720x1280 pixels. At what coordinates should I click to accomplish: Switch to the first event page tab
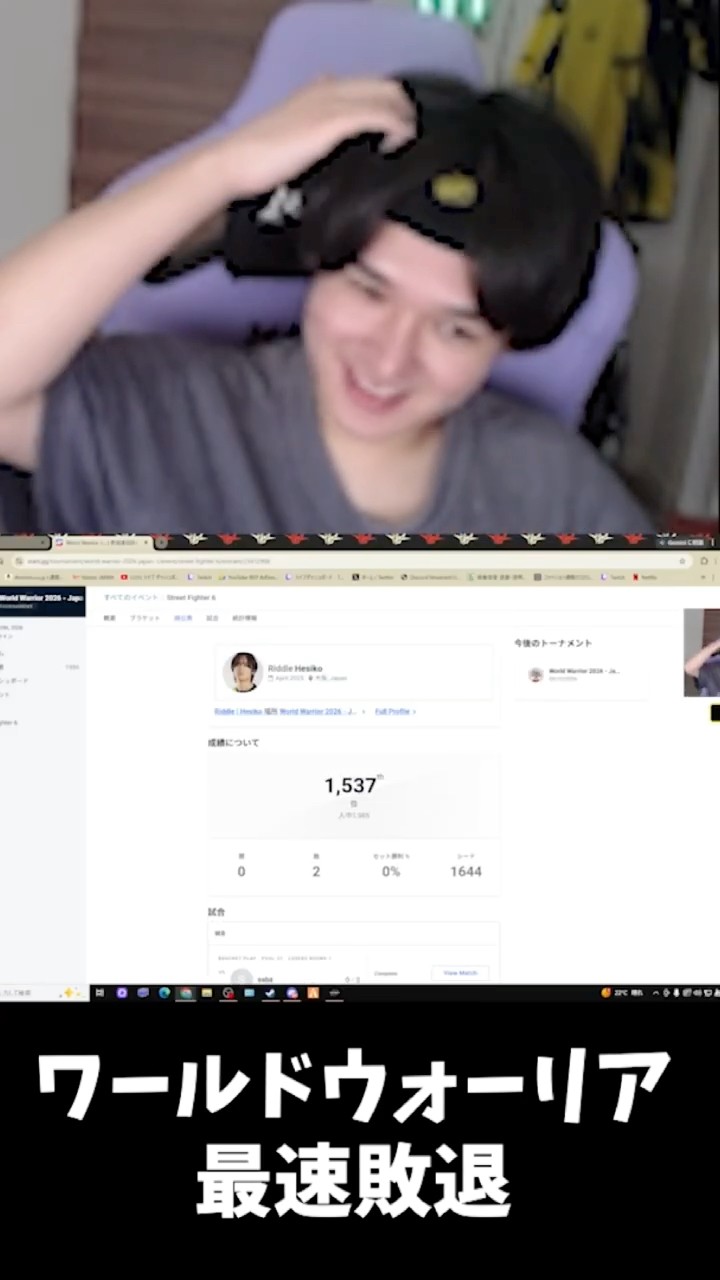click(110, 618)
